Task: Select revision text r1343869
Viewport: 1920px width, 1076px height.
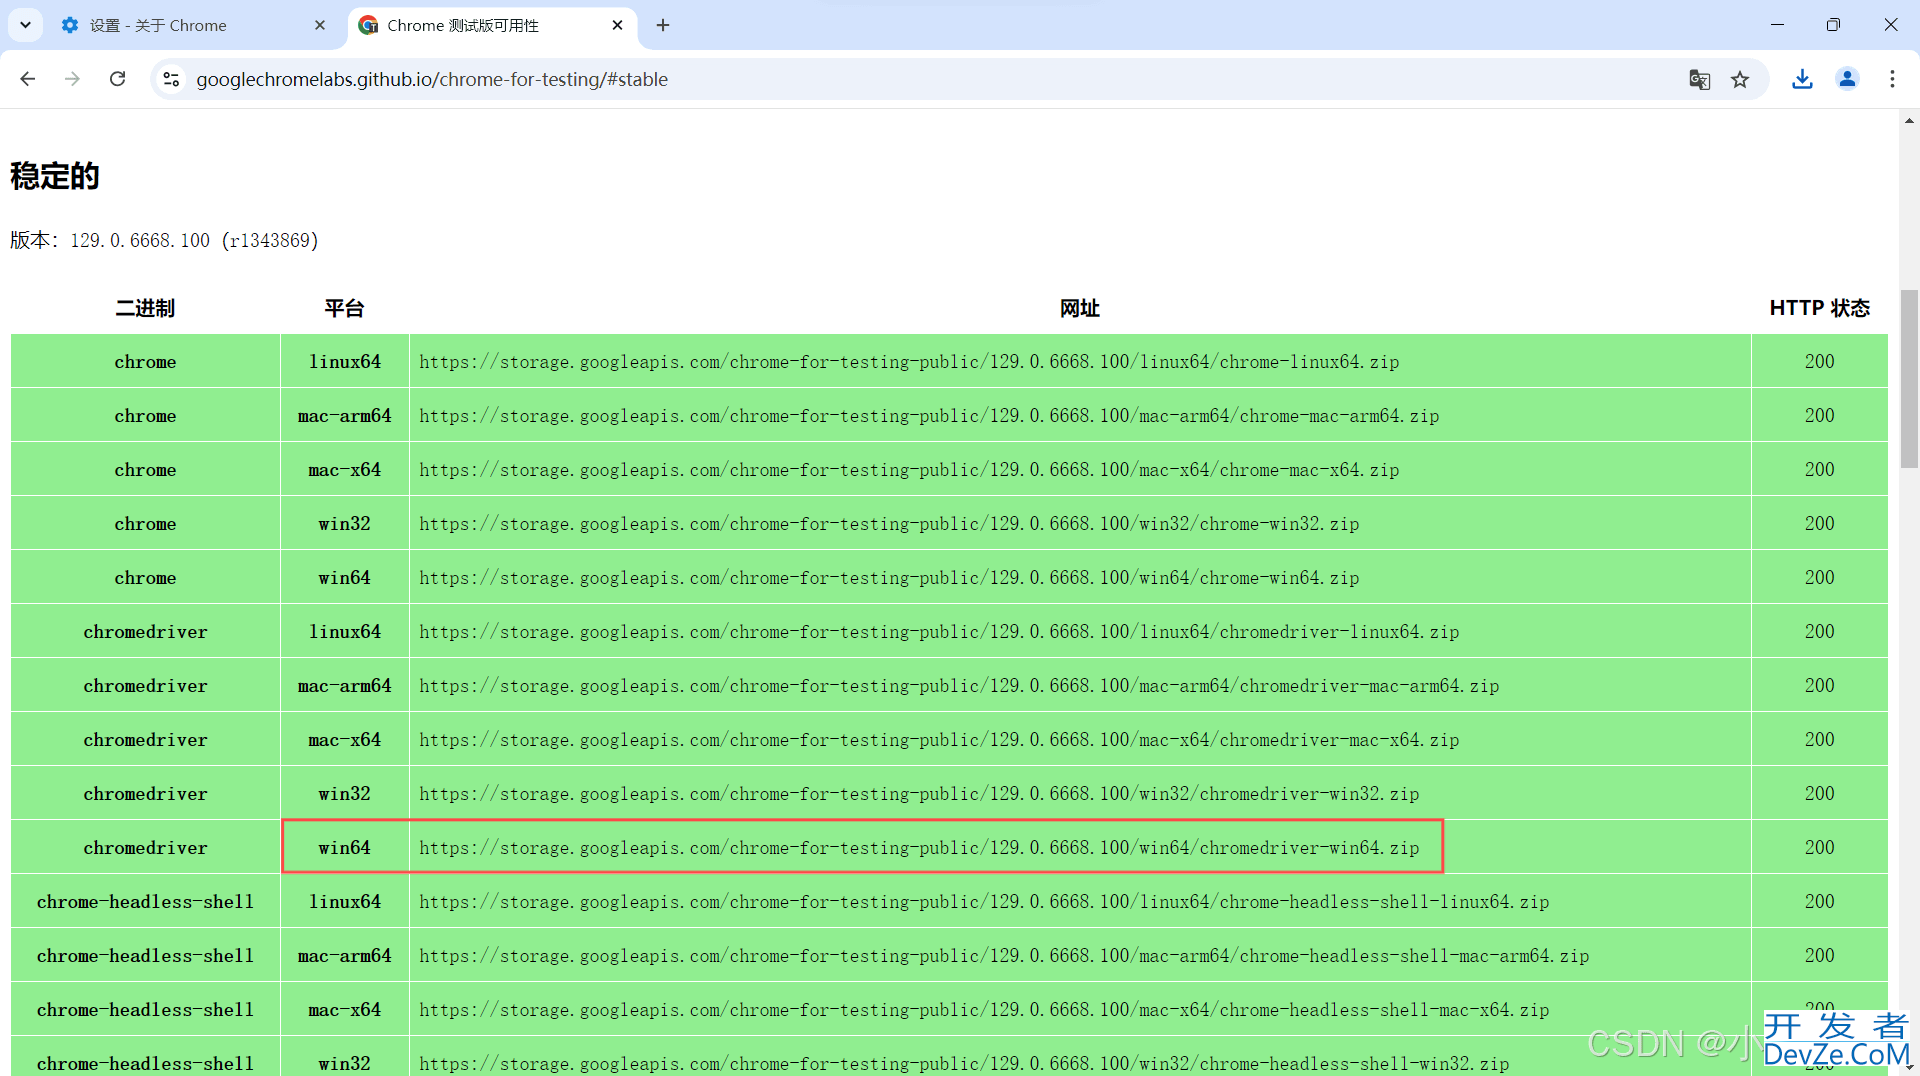Action: (x=270, y=240)
